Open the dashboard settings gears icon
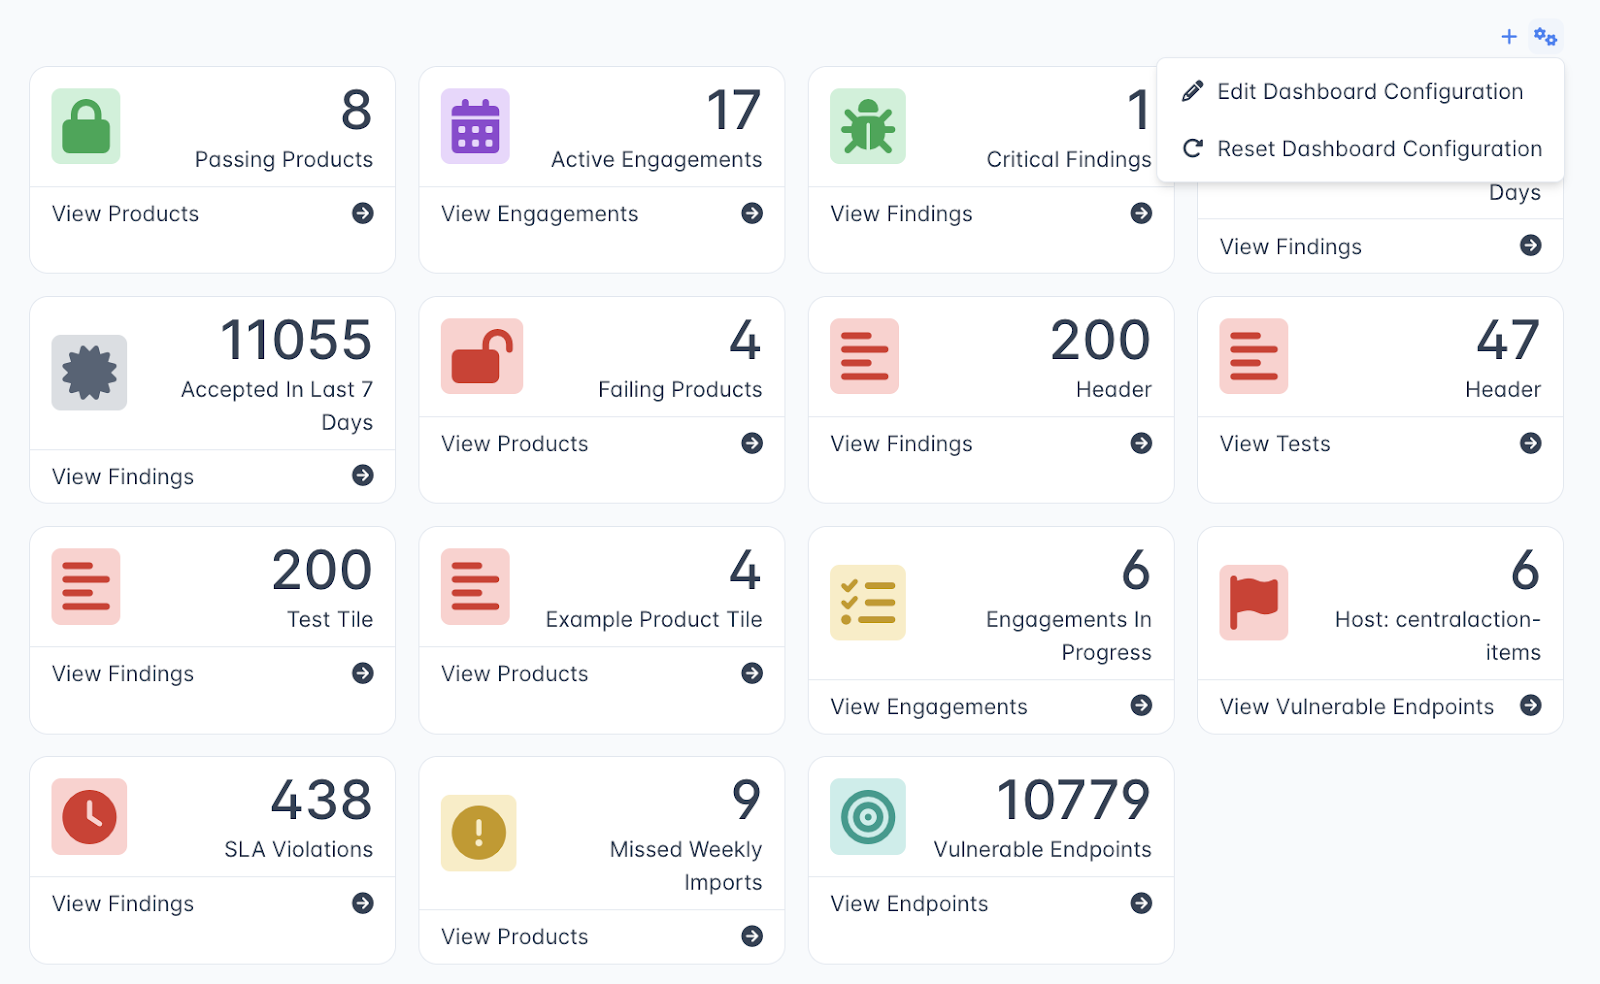The height and width of the screenshot is (984, 1600). click(1545, 37)
